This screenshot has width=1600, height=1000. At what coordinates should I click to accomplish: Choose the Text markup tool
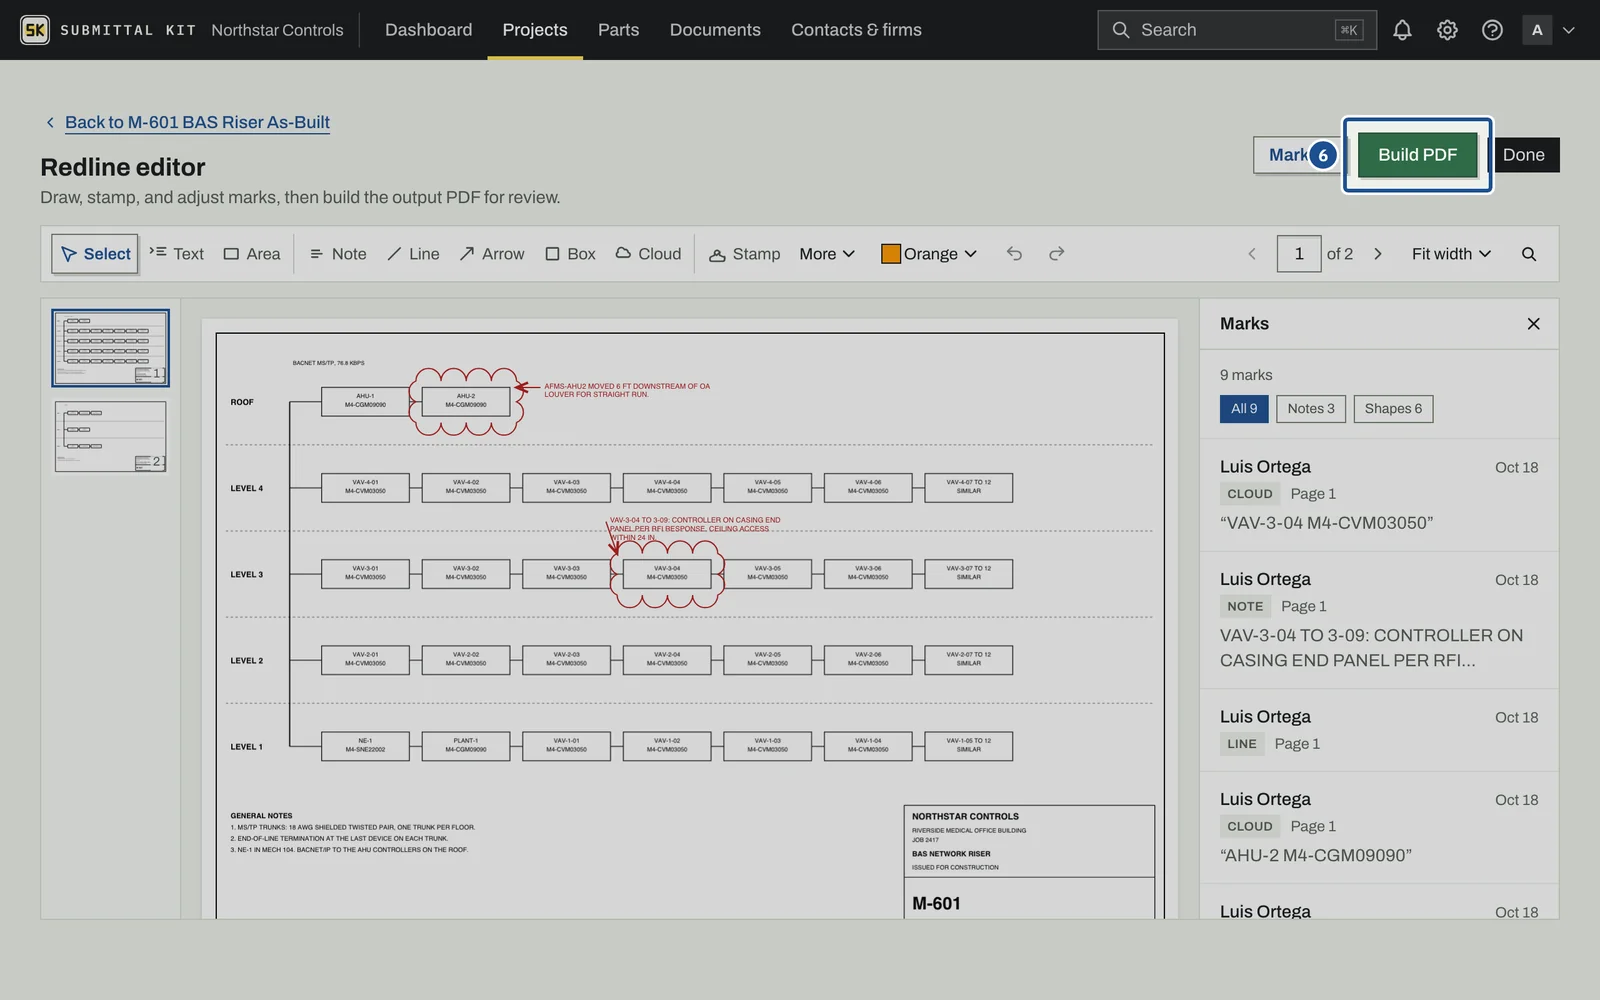pyautogui.click(x=177, y=254)
